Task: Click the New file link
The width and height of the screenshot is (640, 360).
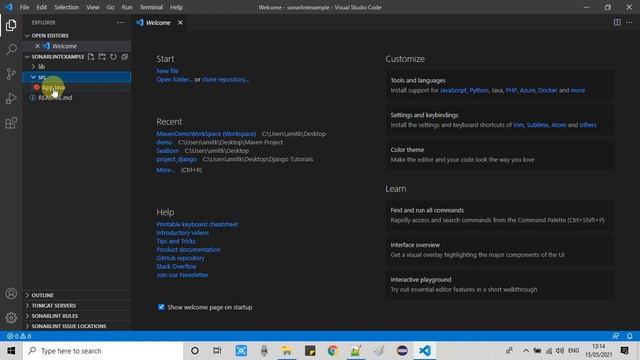Action: pos(167,71)
